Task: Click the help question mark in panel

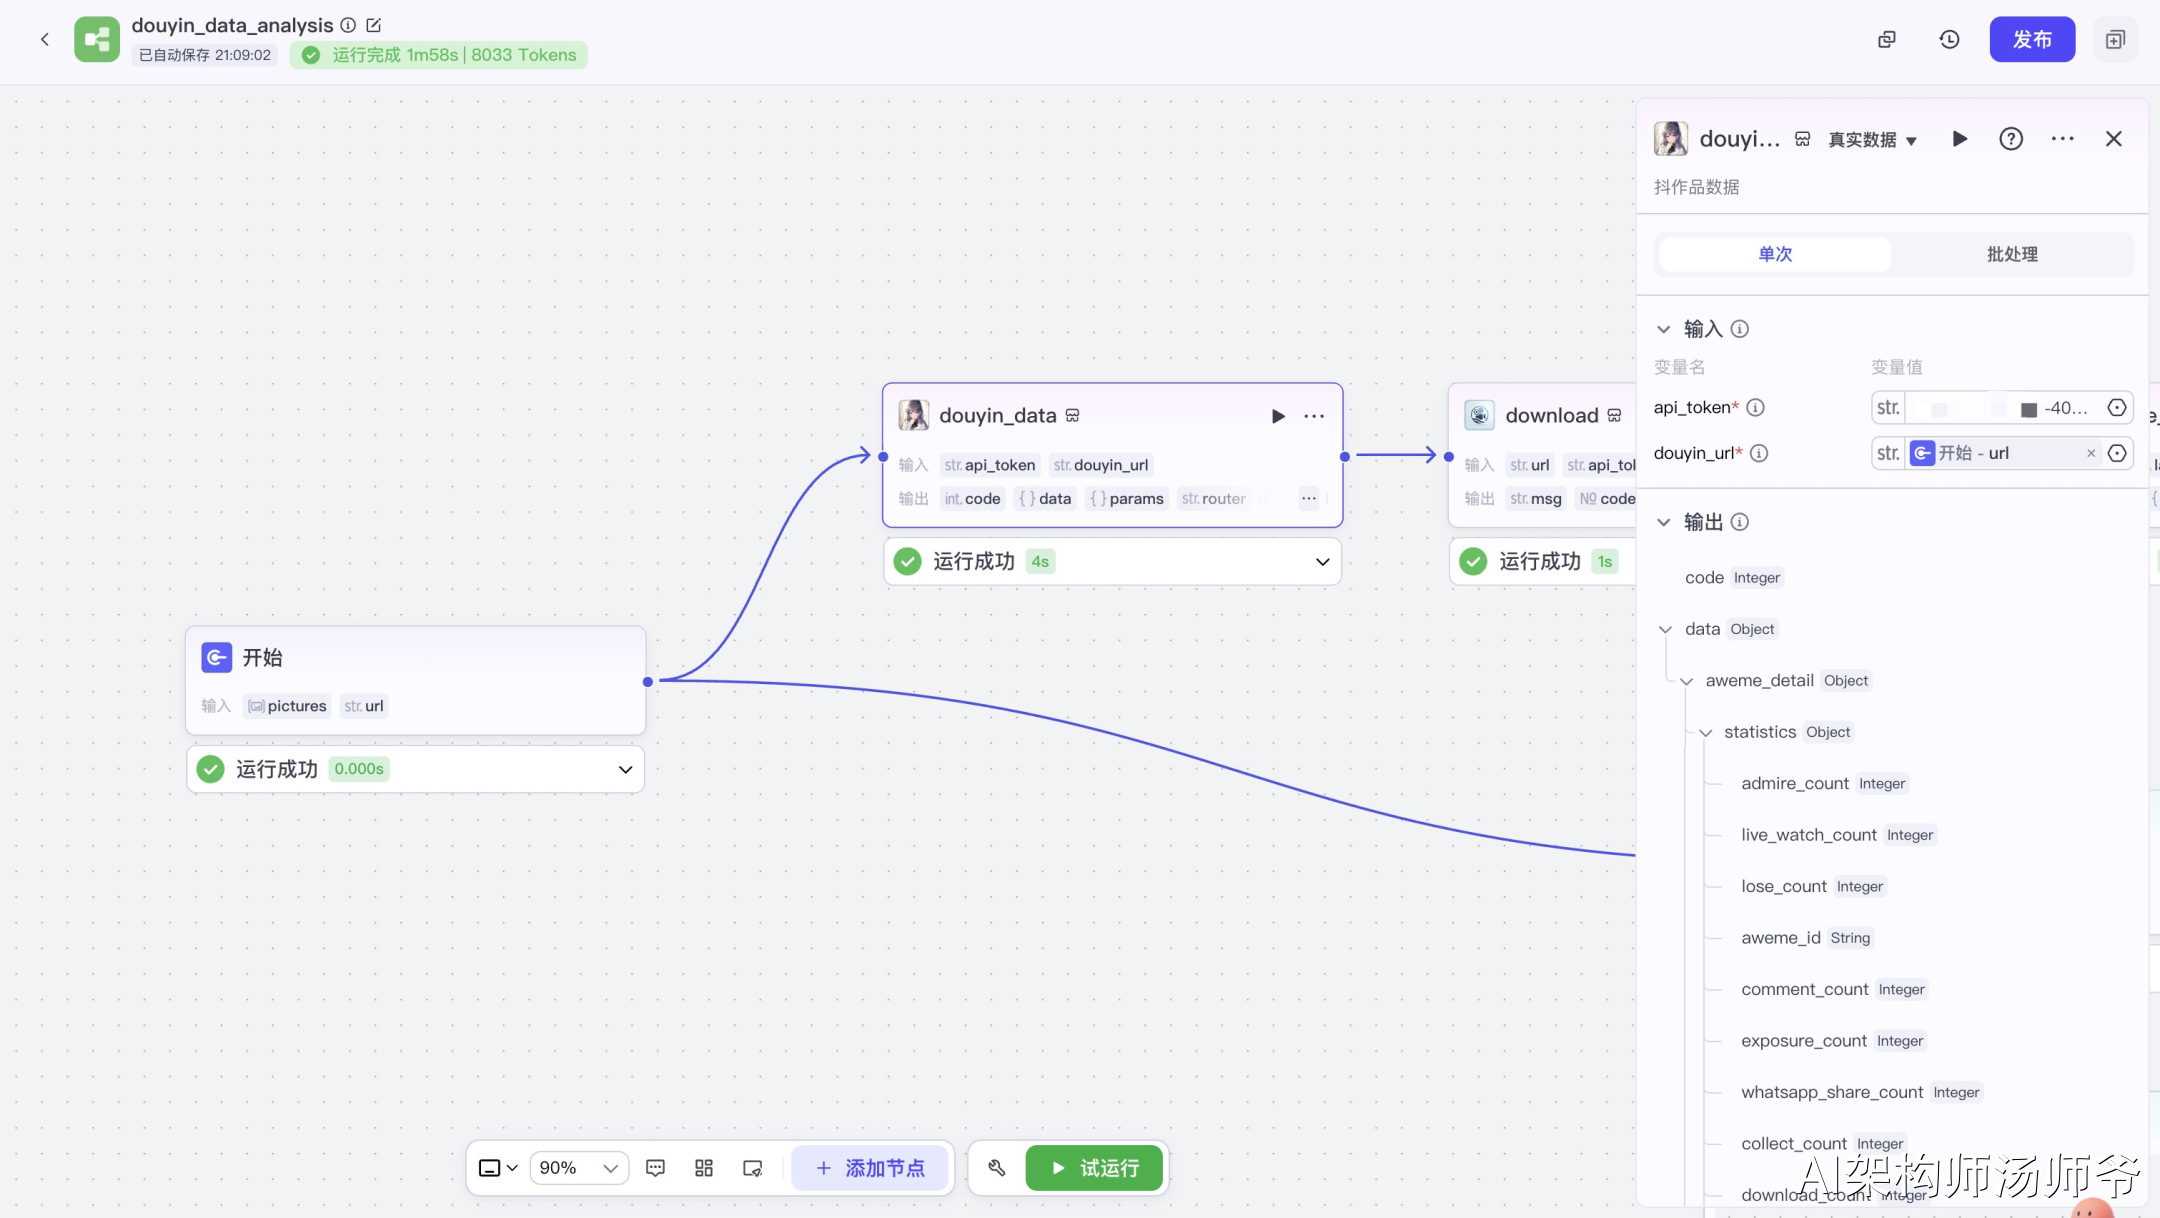Action: click(2010, 139)
